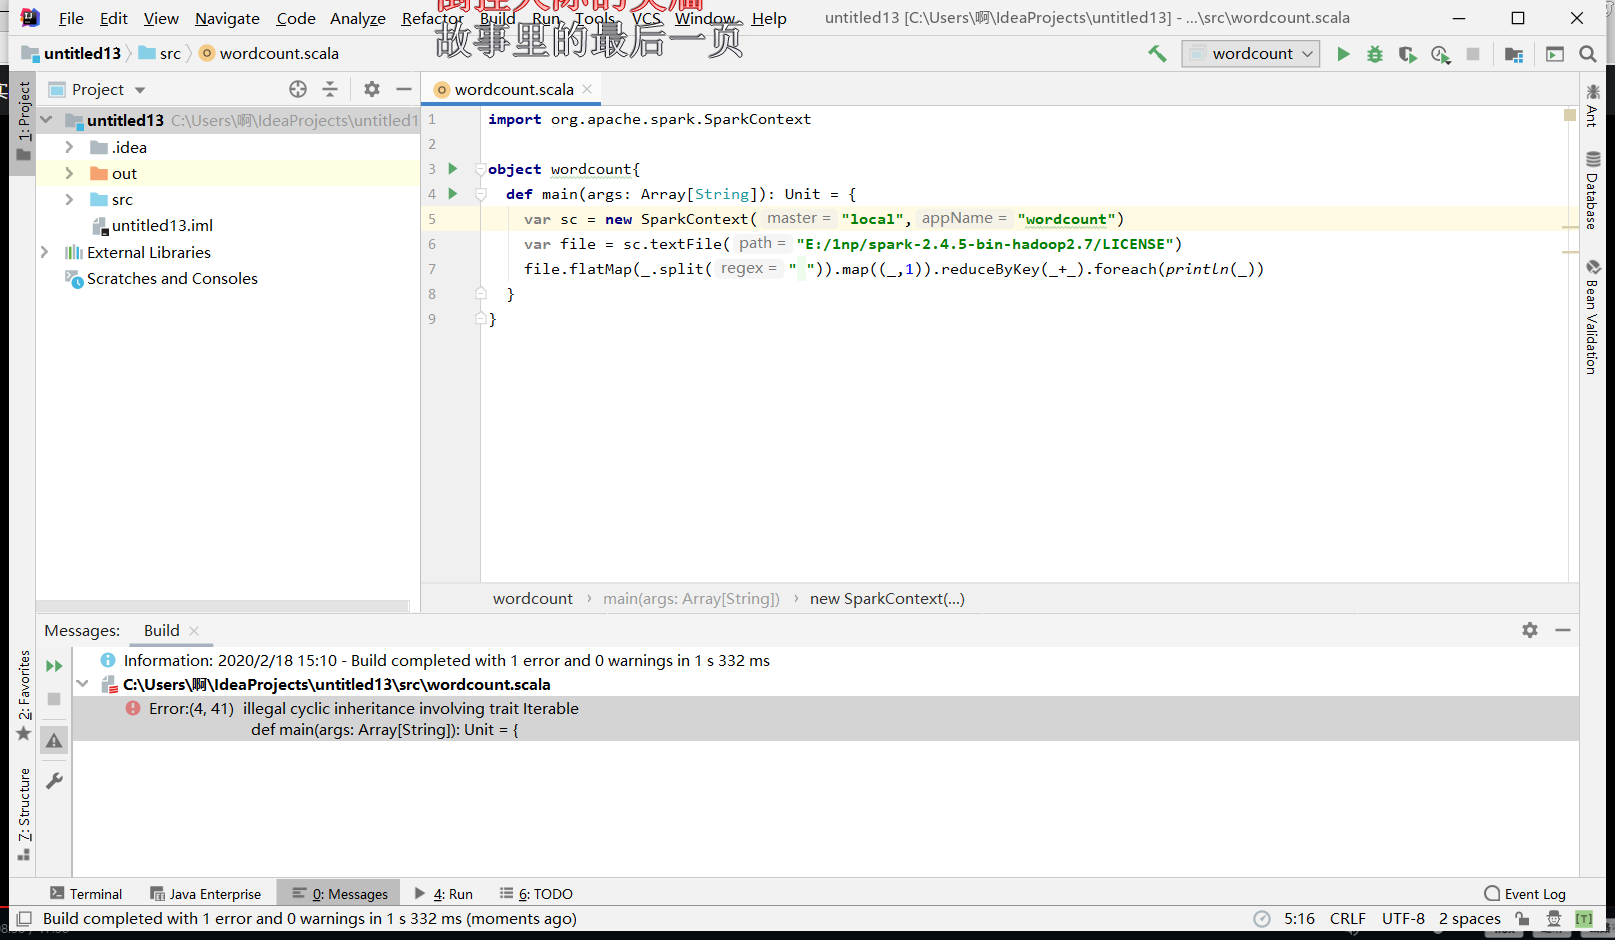Open the Analyze menu
Screen dimensions: 1615x940
coord(357,18)
